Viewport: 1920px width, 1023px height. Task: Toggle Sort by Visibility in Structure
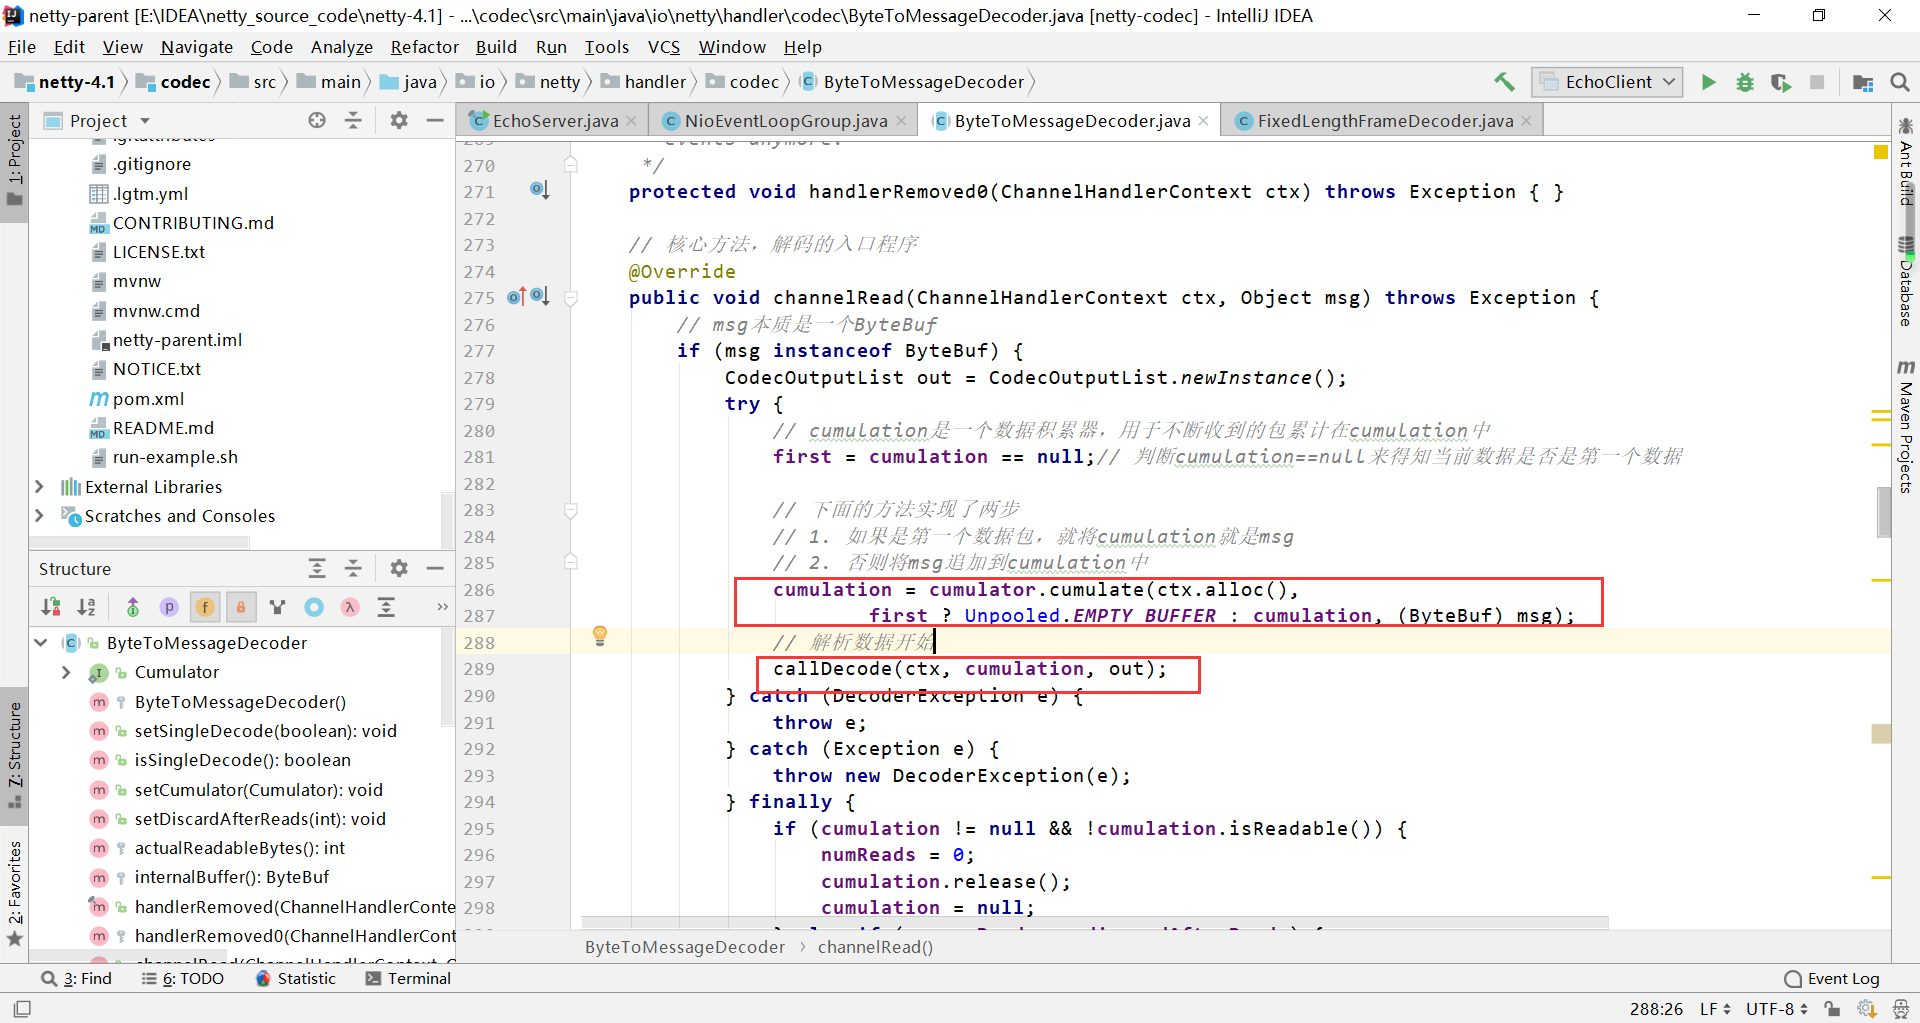point(51,607)
